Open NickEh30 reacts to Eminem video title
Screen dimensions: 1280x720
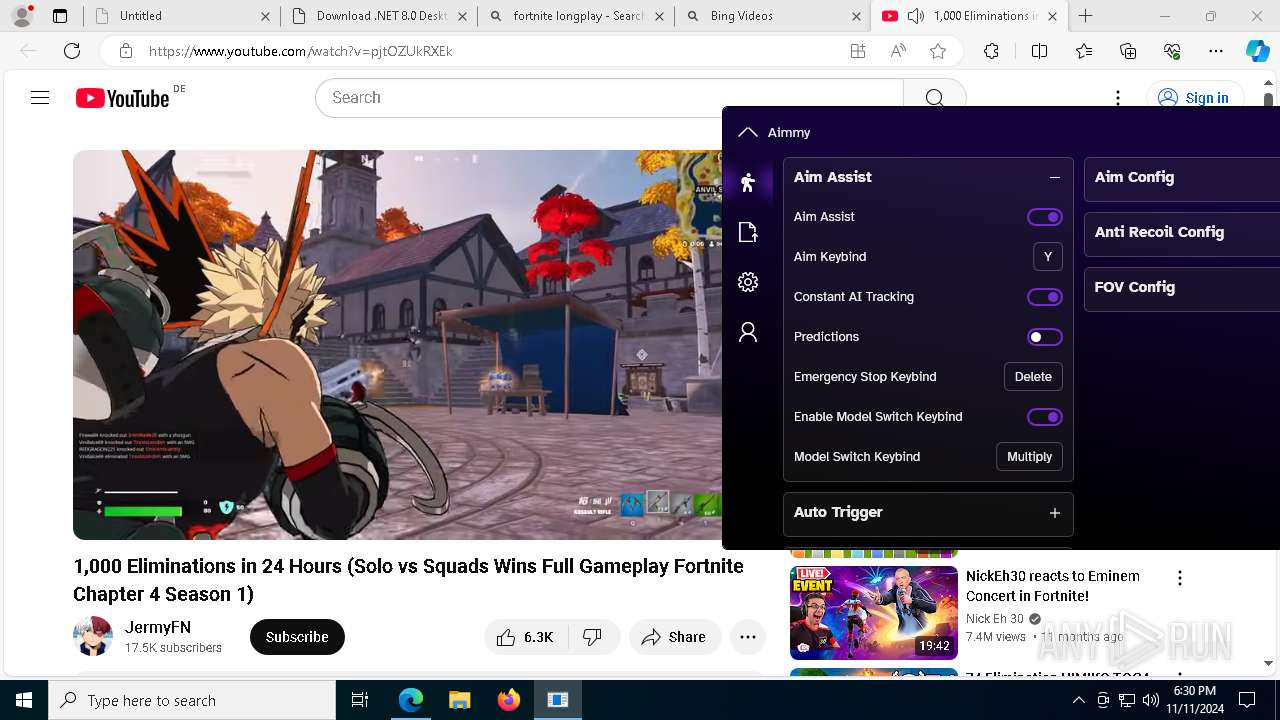1052,586
